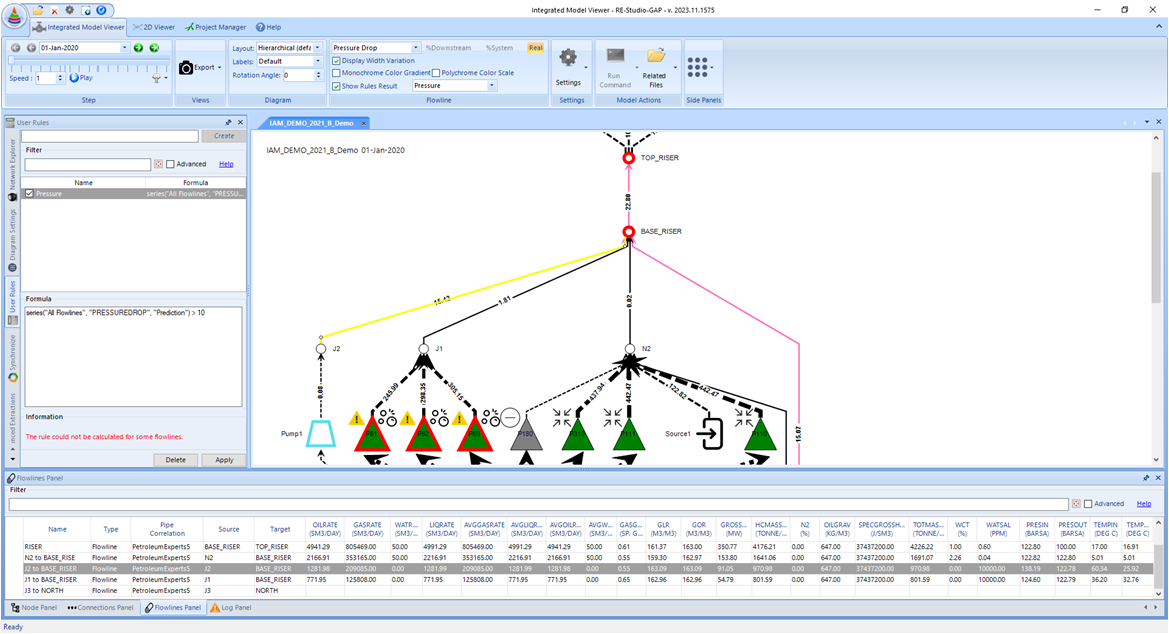Viewport: 1169px width, 634px height.
Task: Click the red X quick-access icon
Action: [x=54, y=10]
